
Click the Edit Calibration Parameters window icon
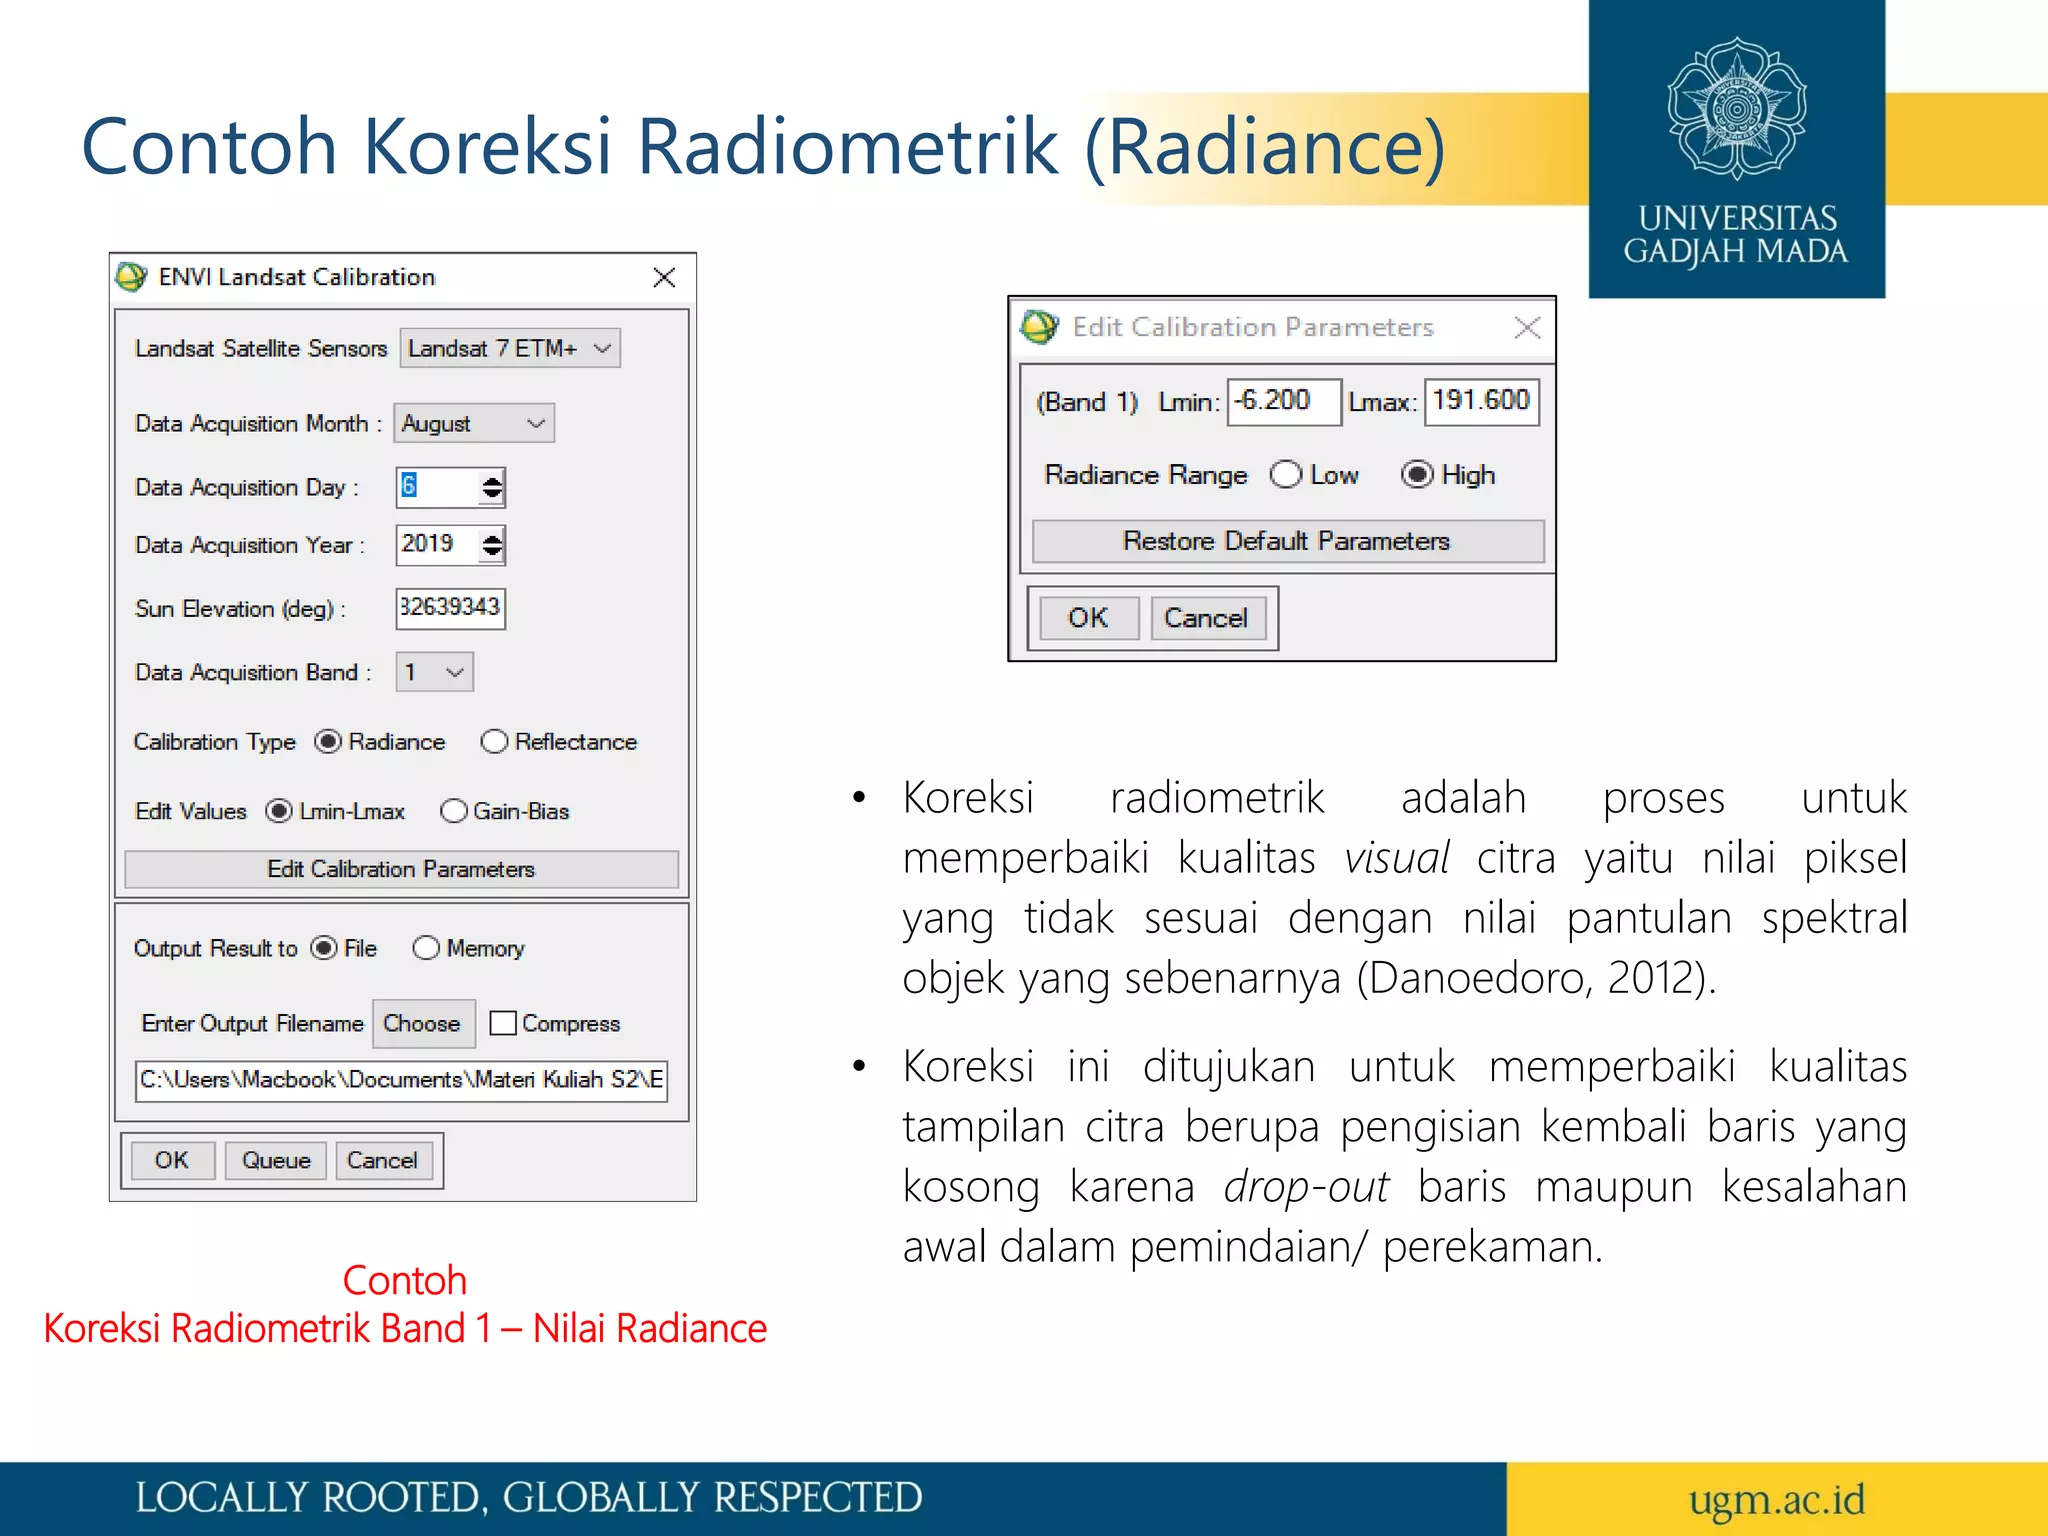(x=1039, y=327)
